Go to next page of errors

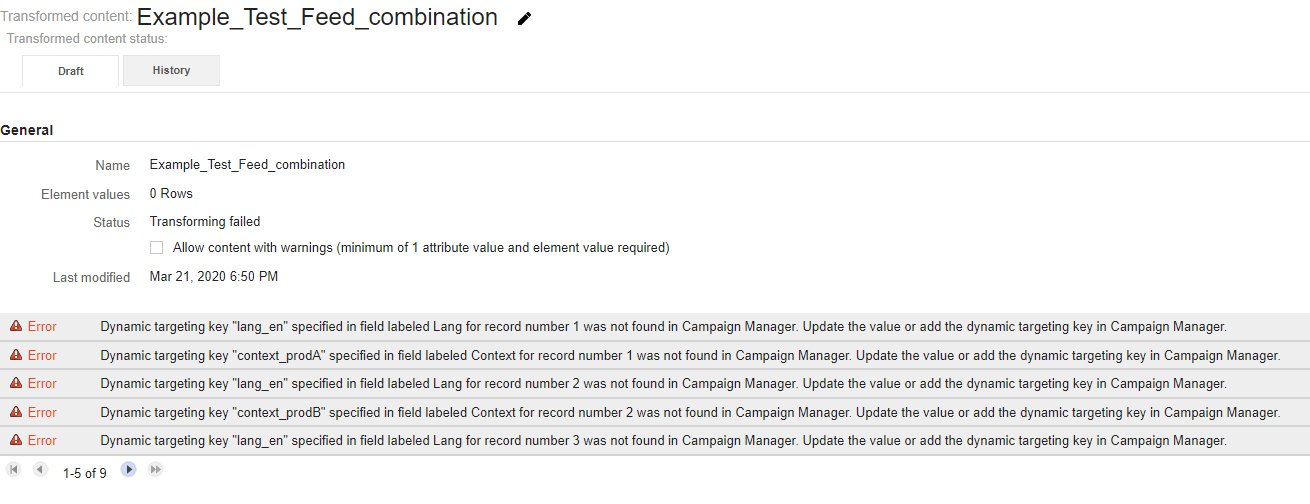click(x=129, y=469)
